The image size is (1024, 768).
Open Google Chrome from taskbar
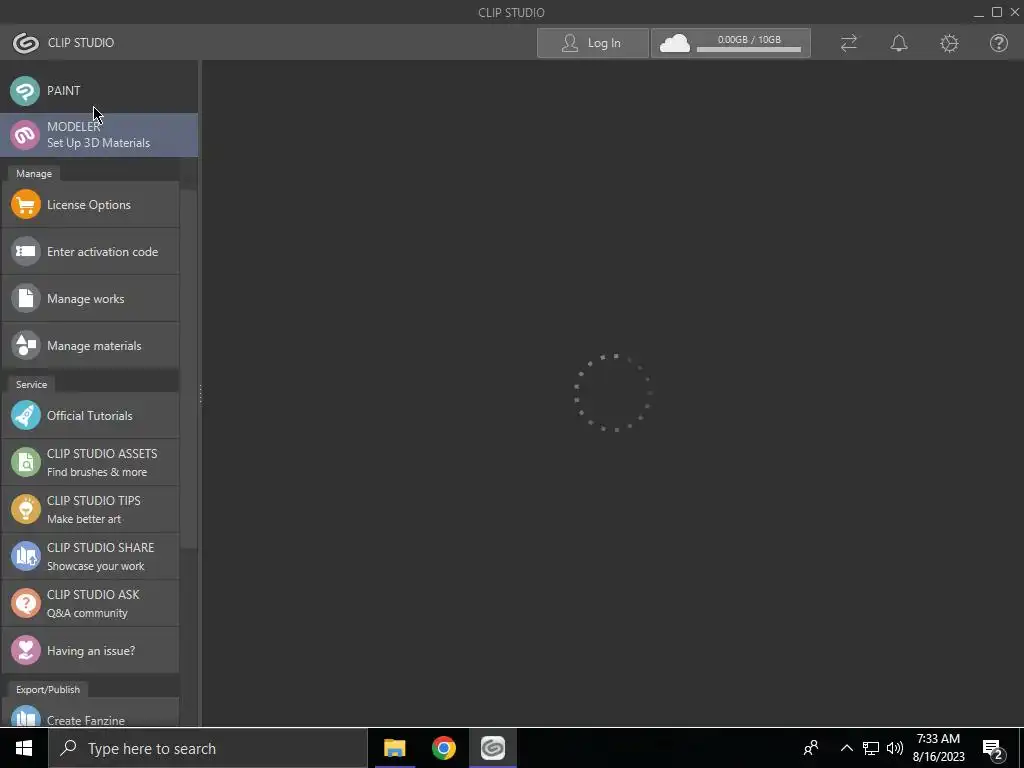443,748
